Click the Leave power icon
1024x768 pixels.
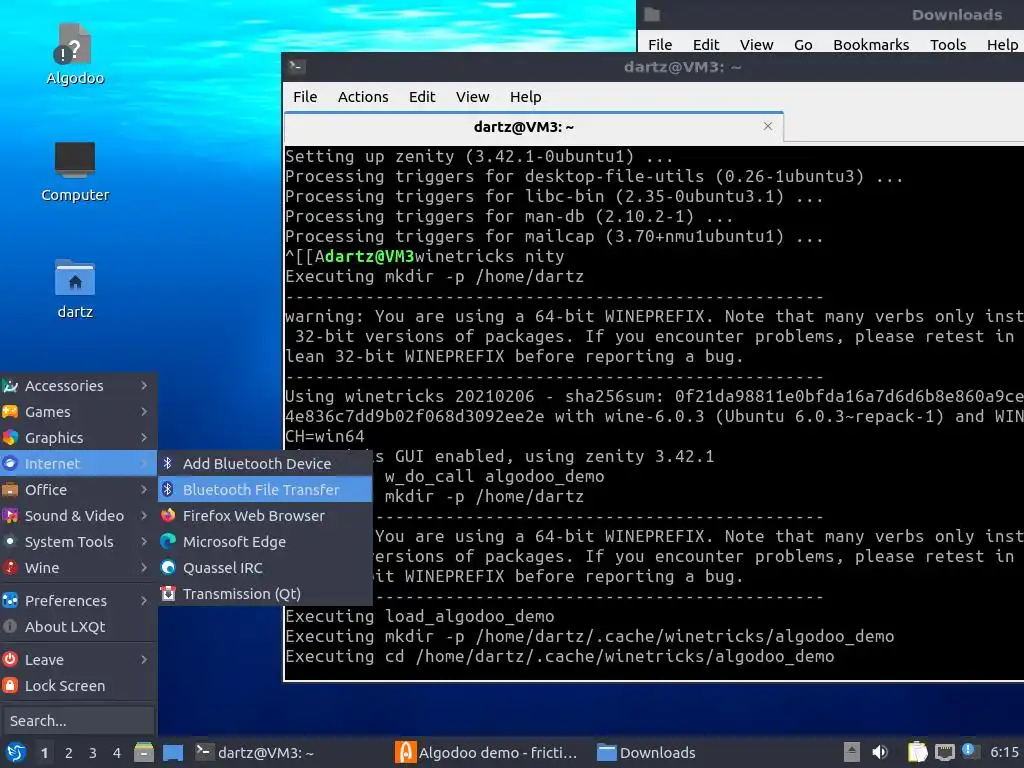click(x=10, y=660)
